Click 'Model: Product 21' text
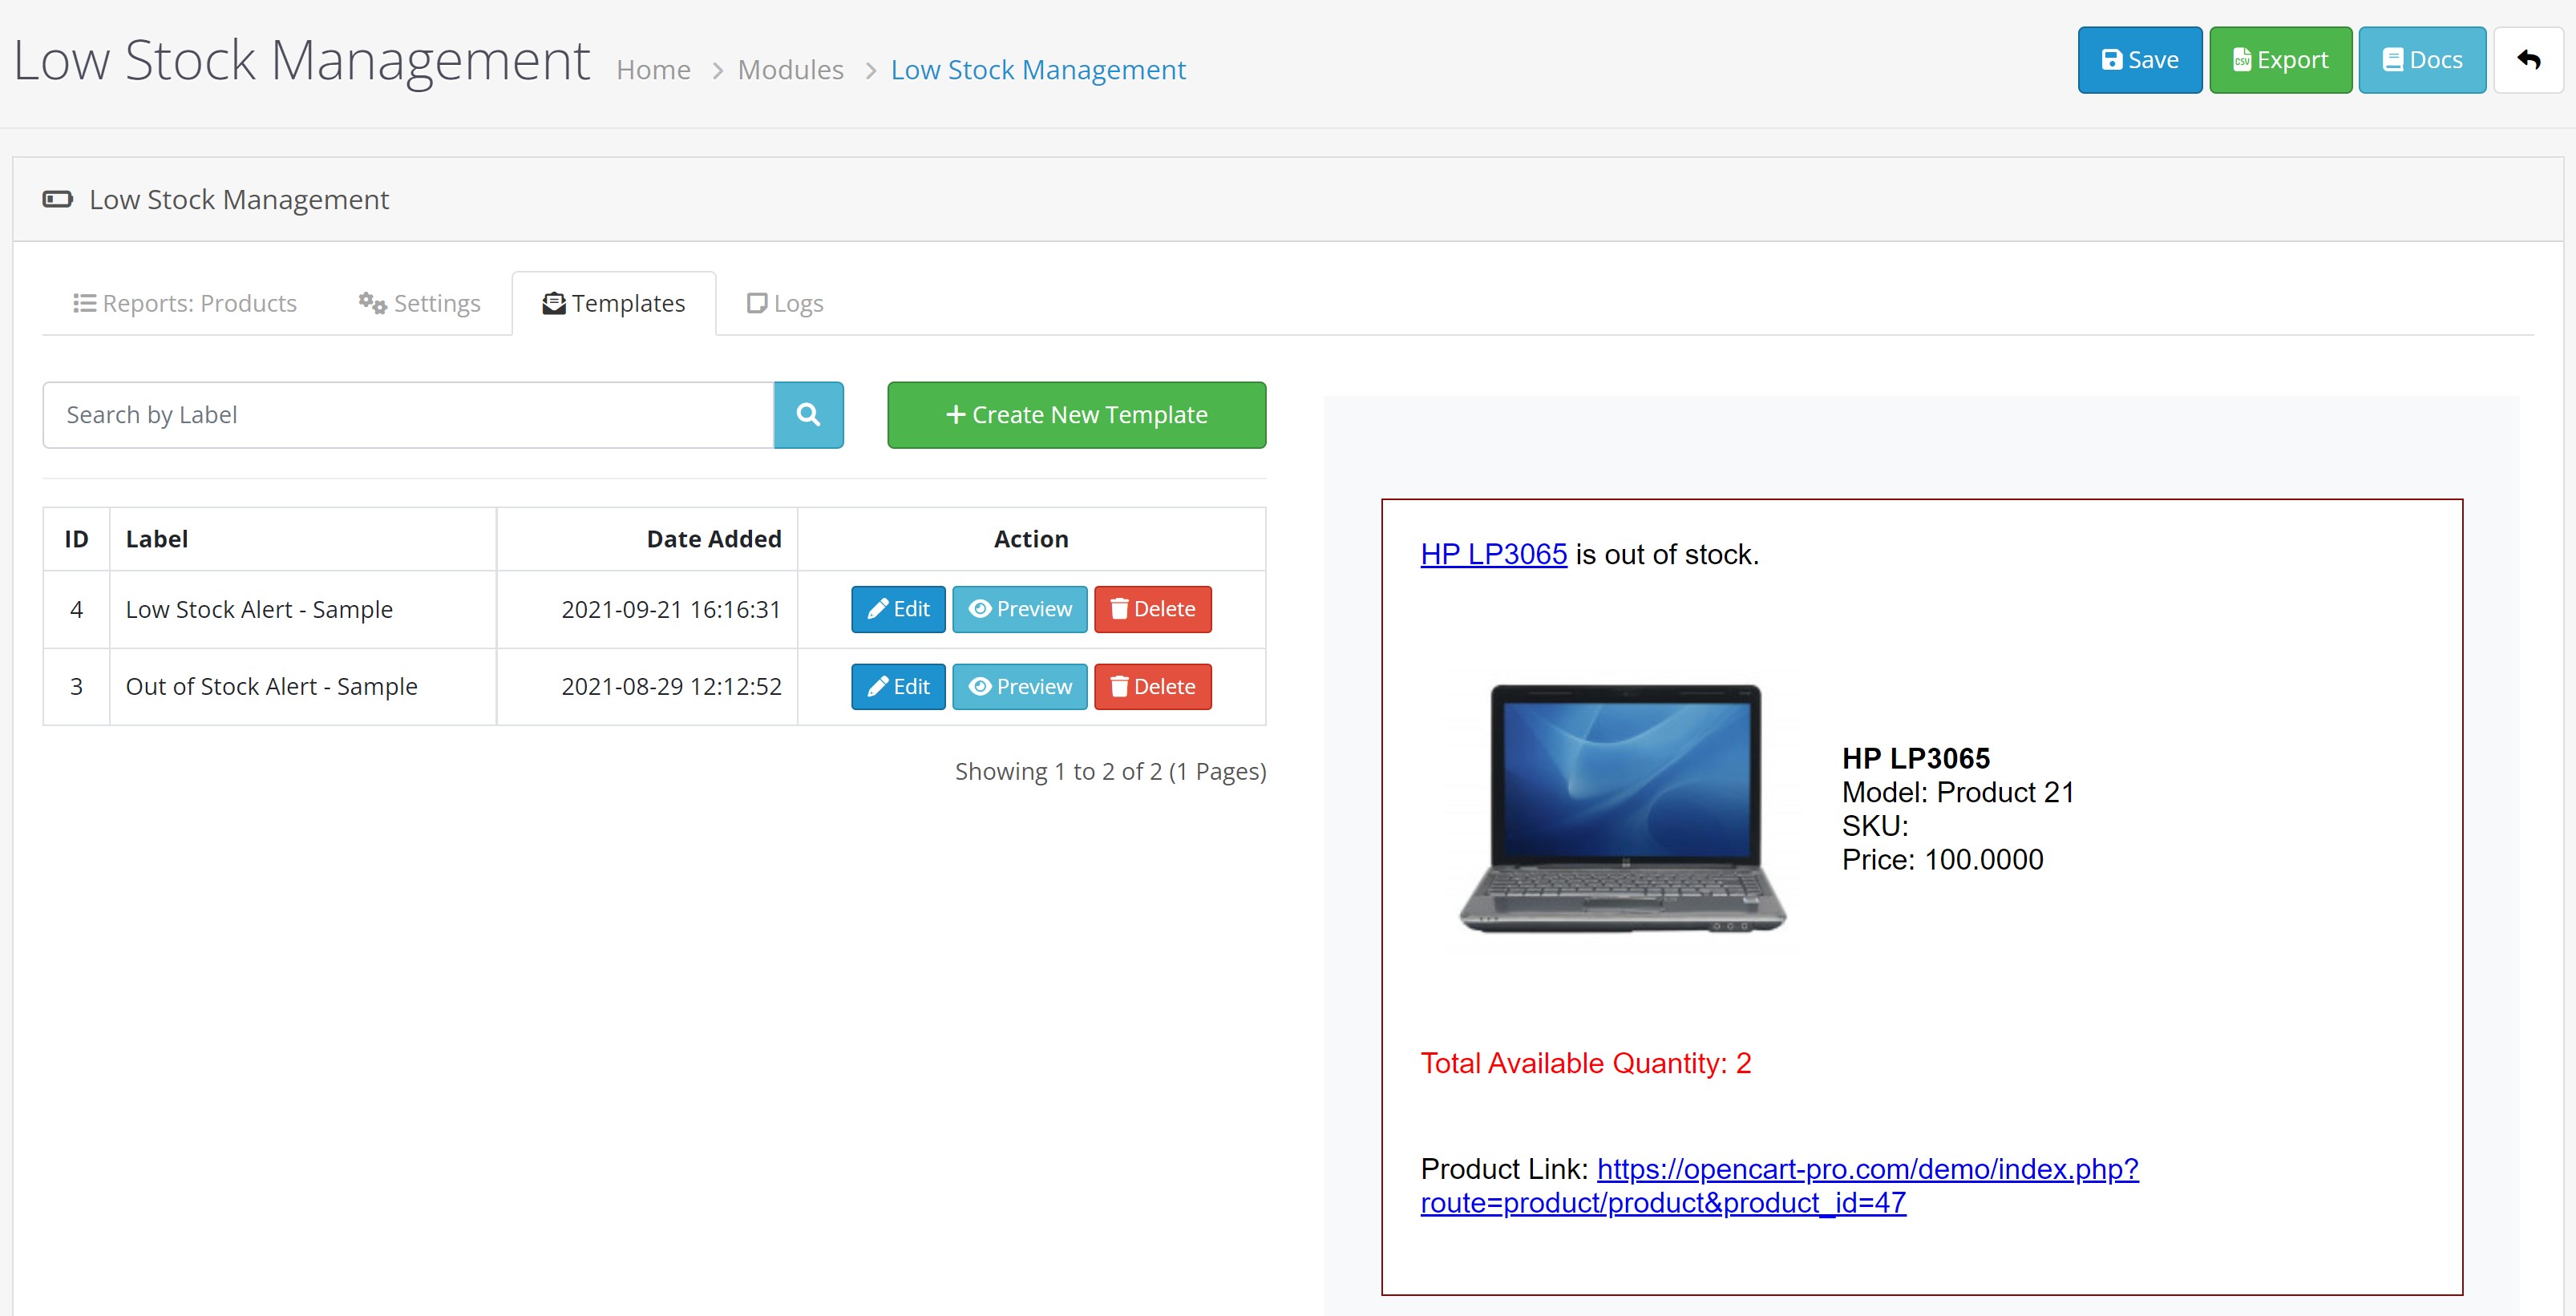 pos(1958,792)
